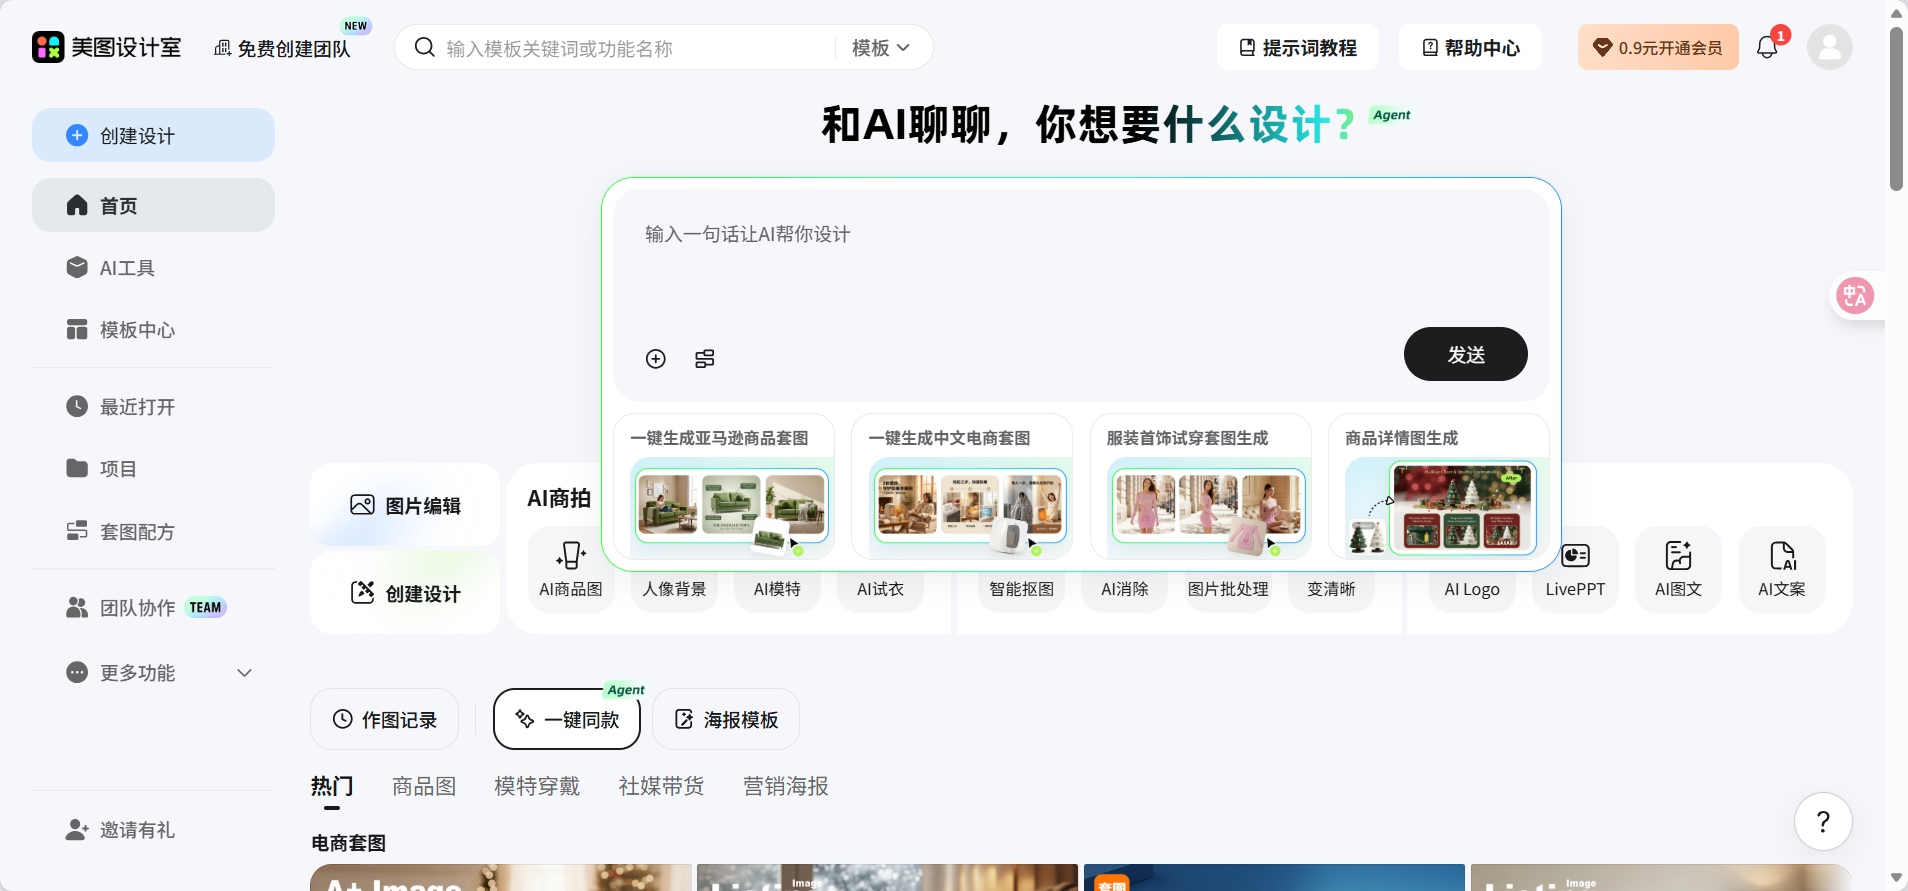Screen dimensions: 1908x891
Task: Click the notification bell icon
Action: click(1766, 47)
